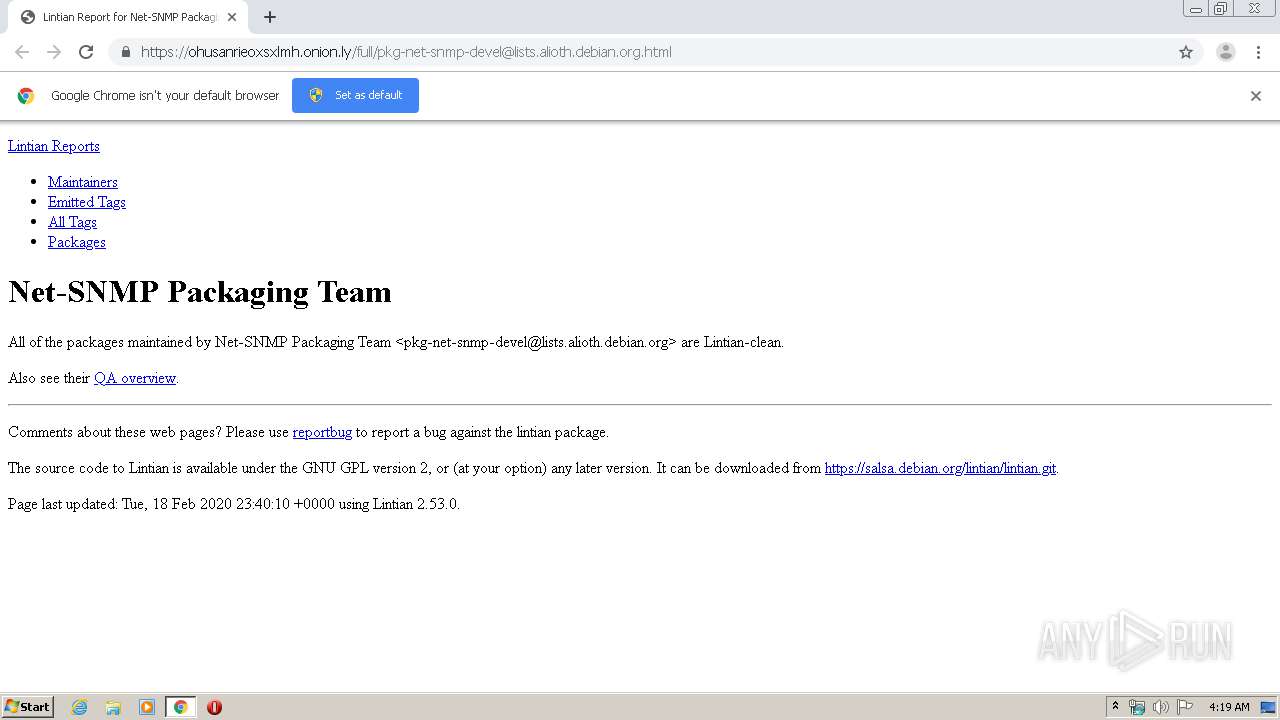Minimize the Chrome window
The image size is (1280, 720).
[x=1196, y=9]
